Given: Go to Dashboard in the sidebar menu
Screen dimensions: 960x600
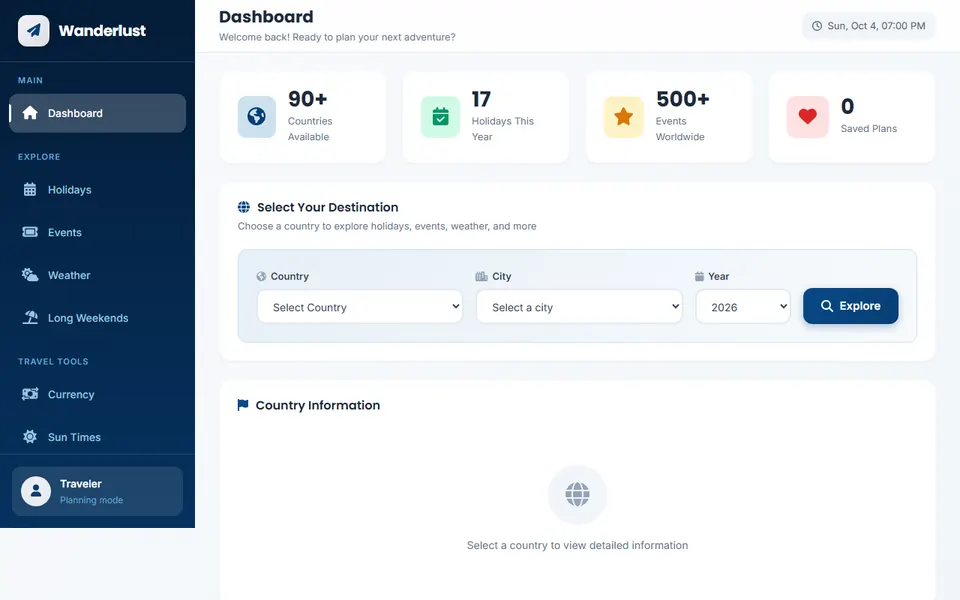Looking at the screenshot, I should (x=97, y=113).
